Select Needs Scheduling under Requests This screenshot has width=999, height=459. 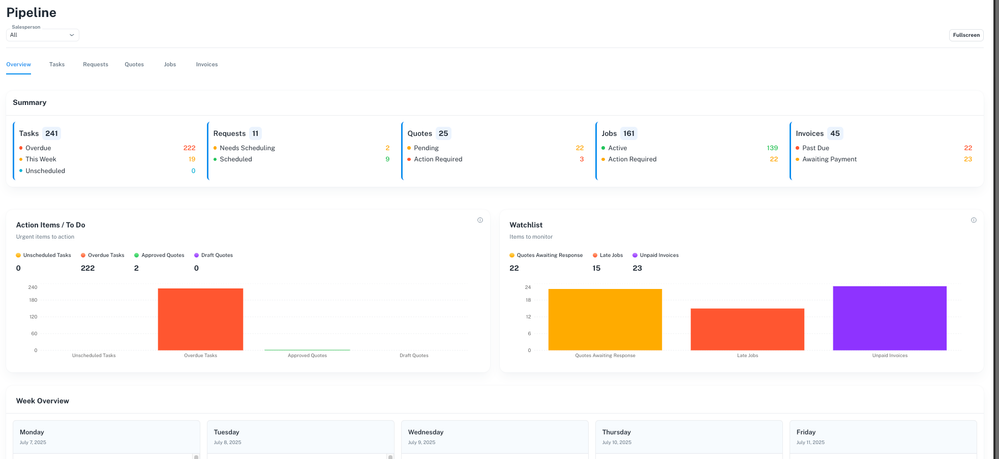pyautogui.click(x=247, y=148)
